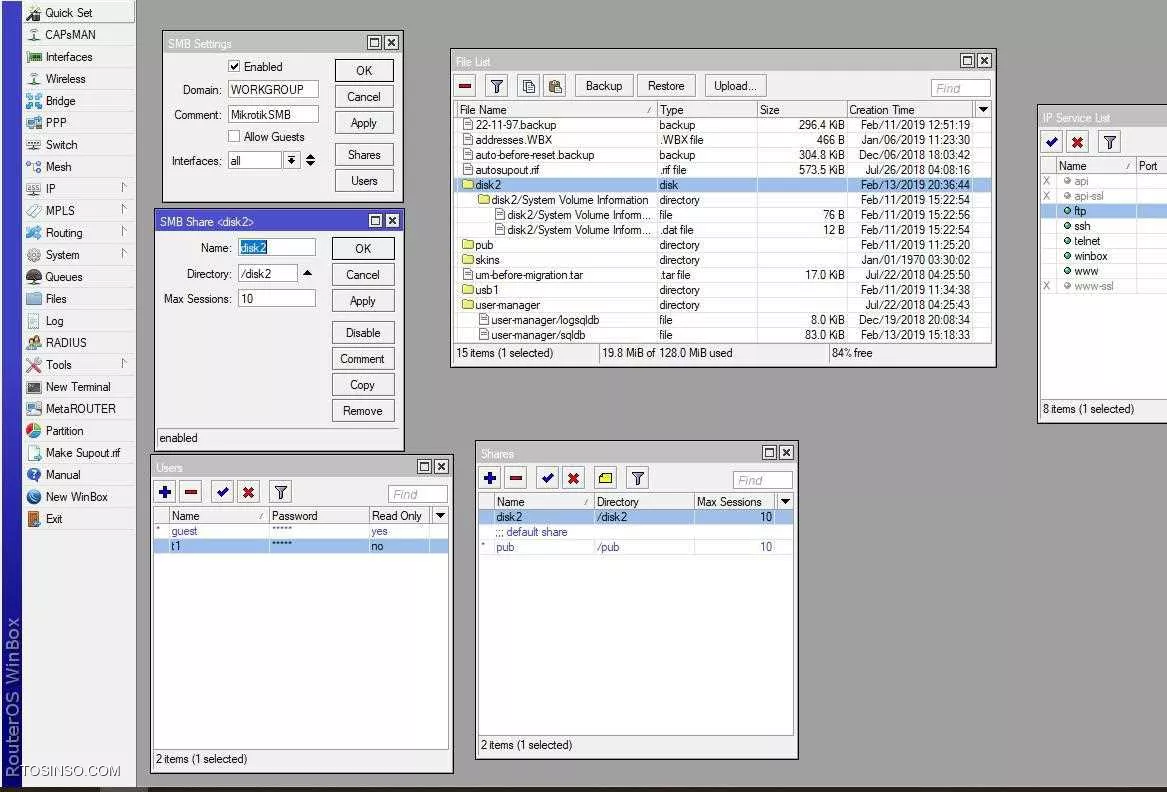
Task: Click the paste icon in File List toolbar
Action: coord(554,86)
